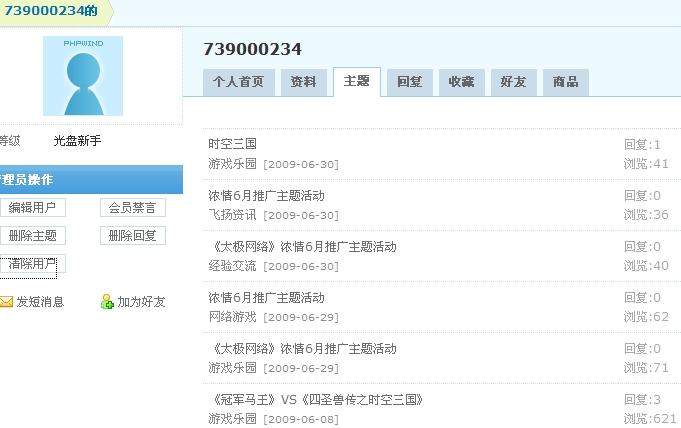This screenshot has width=681, height=428.
Task: Click the 739000234的 breadcrumb at top
Action: (x=51, y=11)
